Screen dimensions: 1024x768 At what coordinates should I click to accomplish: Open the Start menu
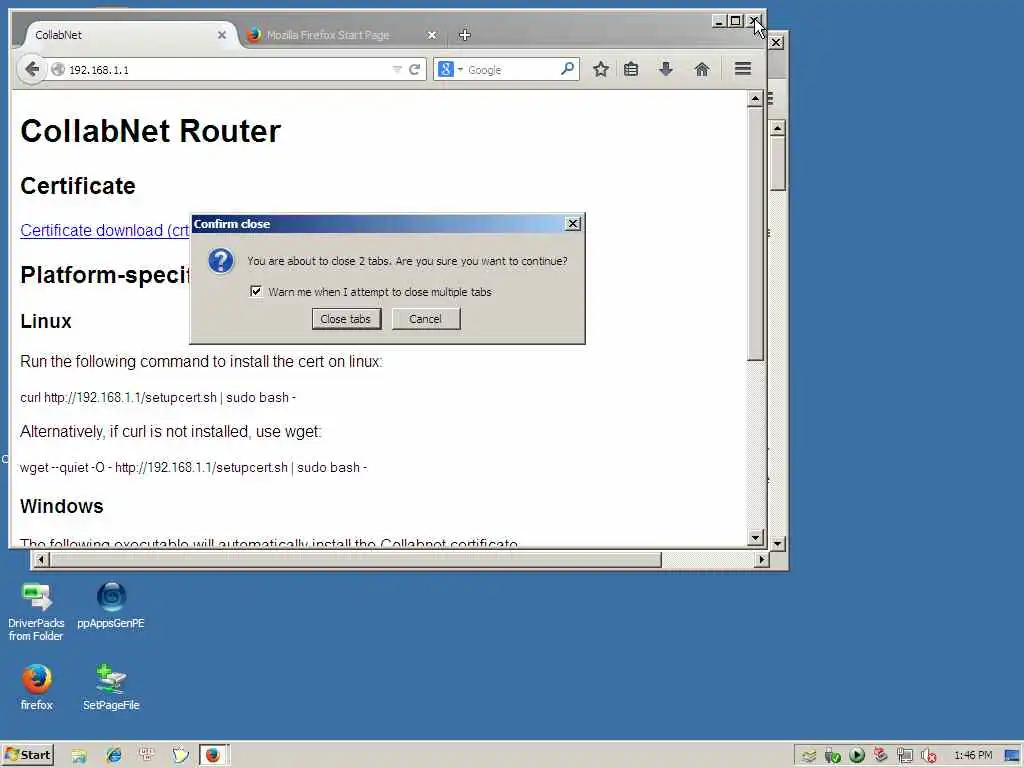[x=27, y=755]
